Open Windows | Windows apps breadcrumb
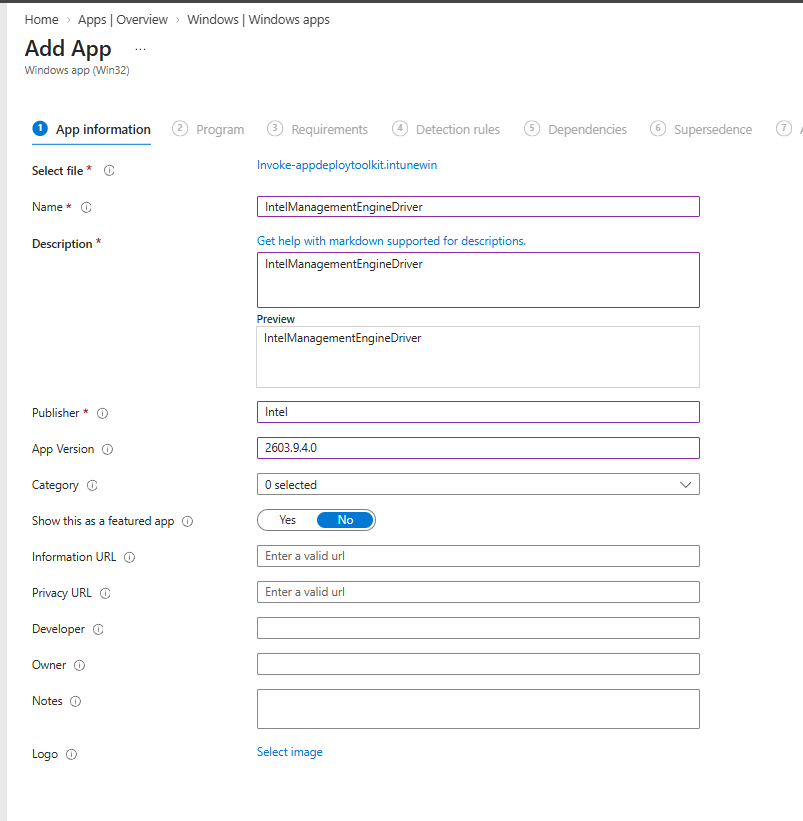 [259, 19]
